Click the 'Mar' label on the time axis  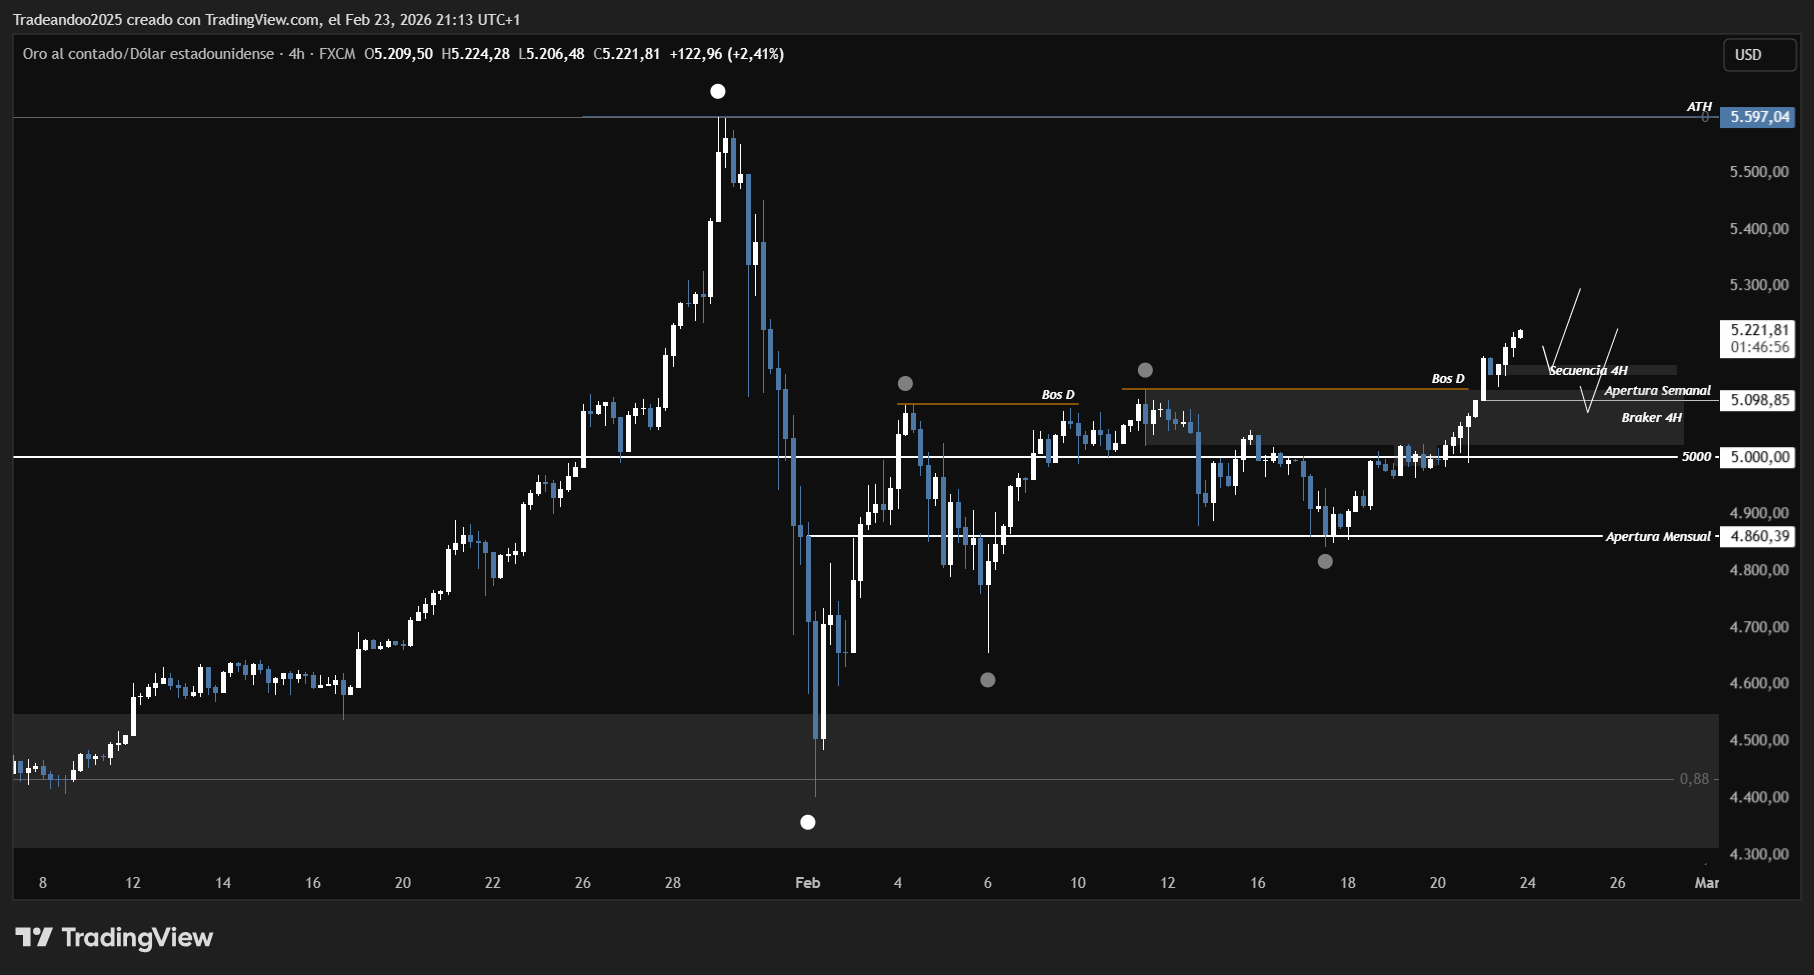click(1706, 882)
